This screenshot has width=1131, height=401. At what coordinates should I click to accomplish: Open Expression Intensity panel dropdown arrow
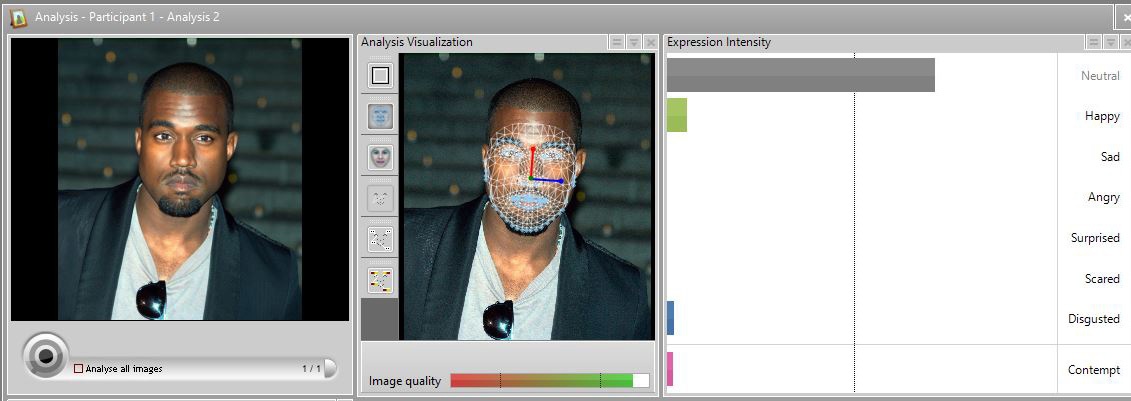[1111, 43]
